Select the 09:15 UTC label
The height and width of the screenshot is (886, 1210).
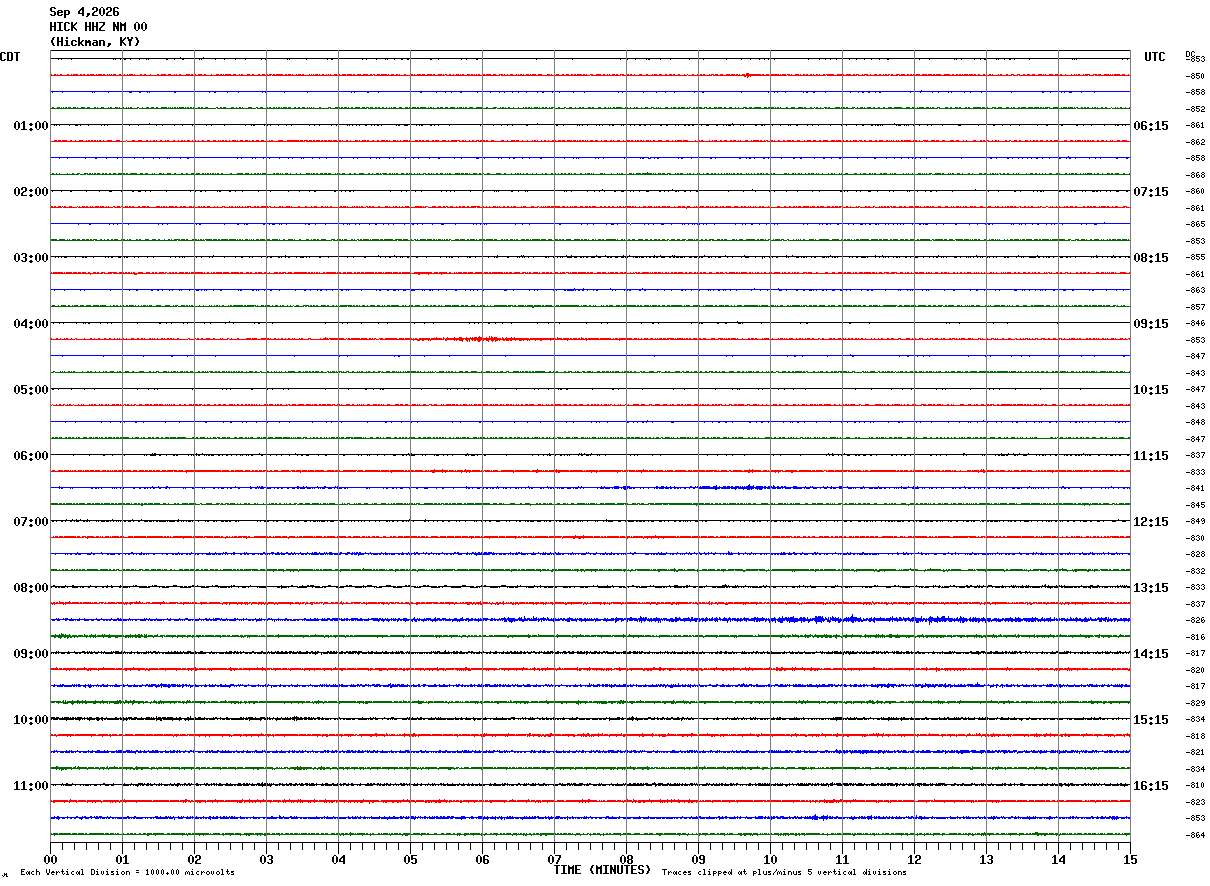click(x=1151, y=324)
